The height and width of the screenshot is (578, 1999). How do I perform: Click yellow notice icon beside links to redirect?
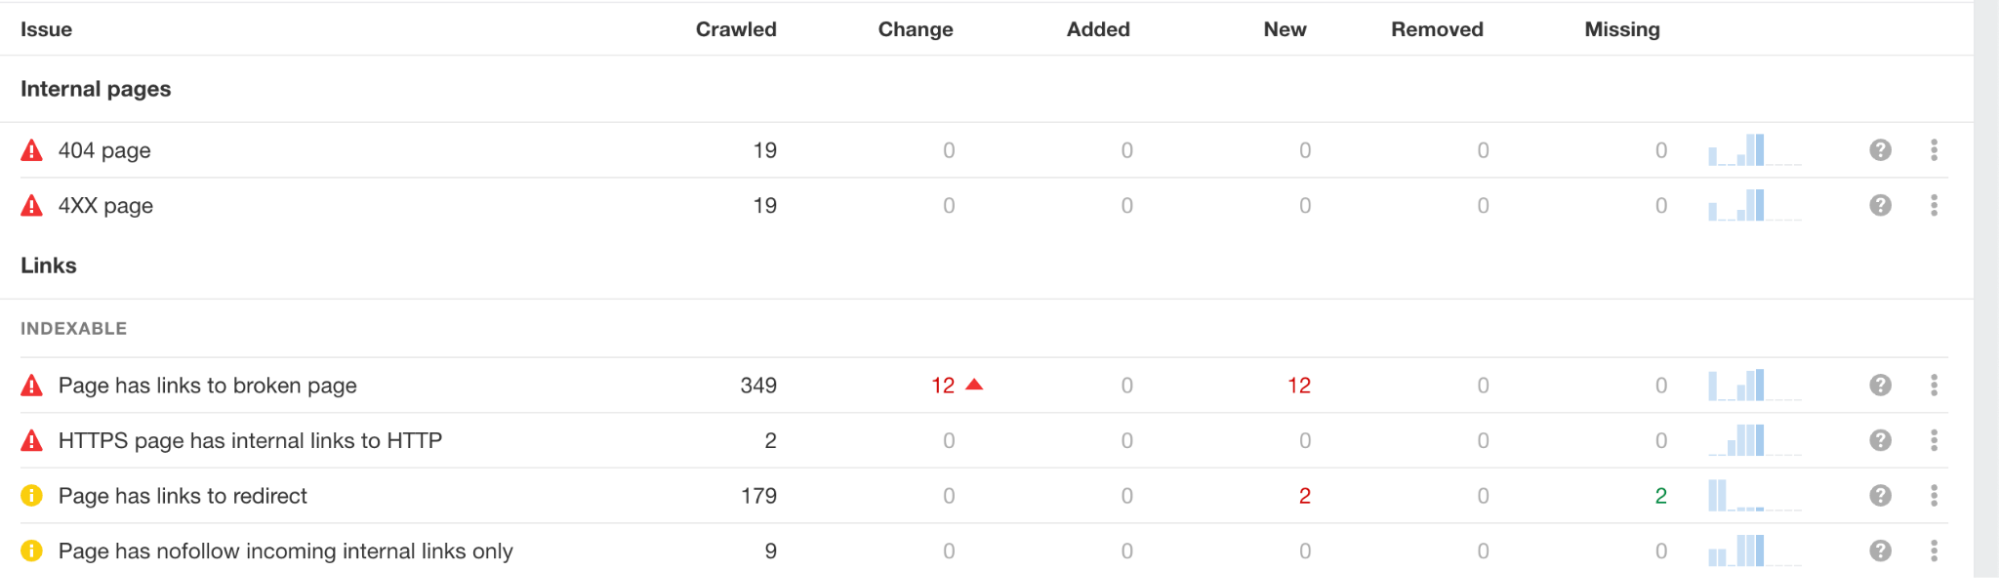pyautogui.click(x=32, y=495)
